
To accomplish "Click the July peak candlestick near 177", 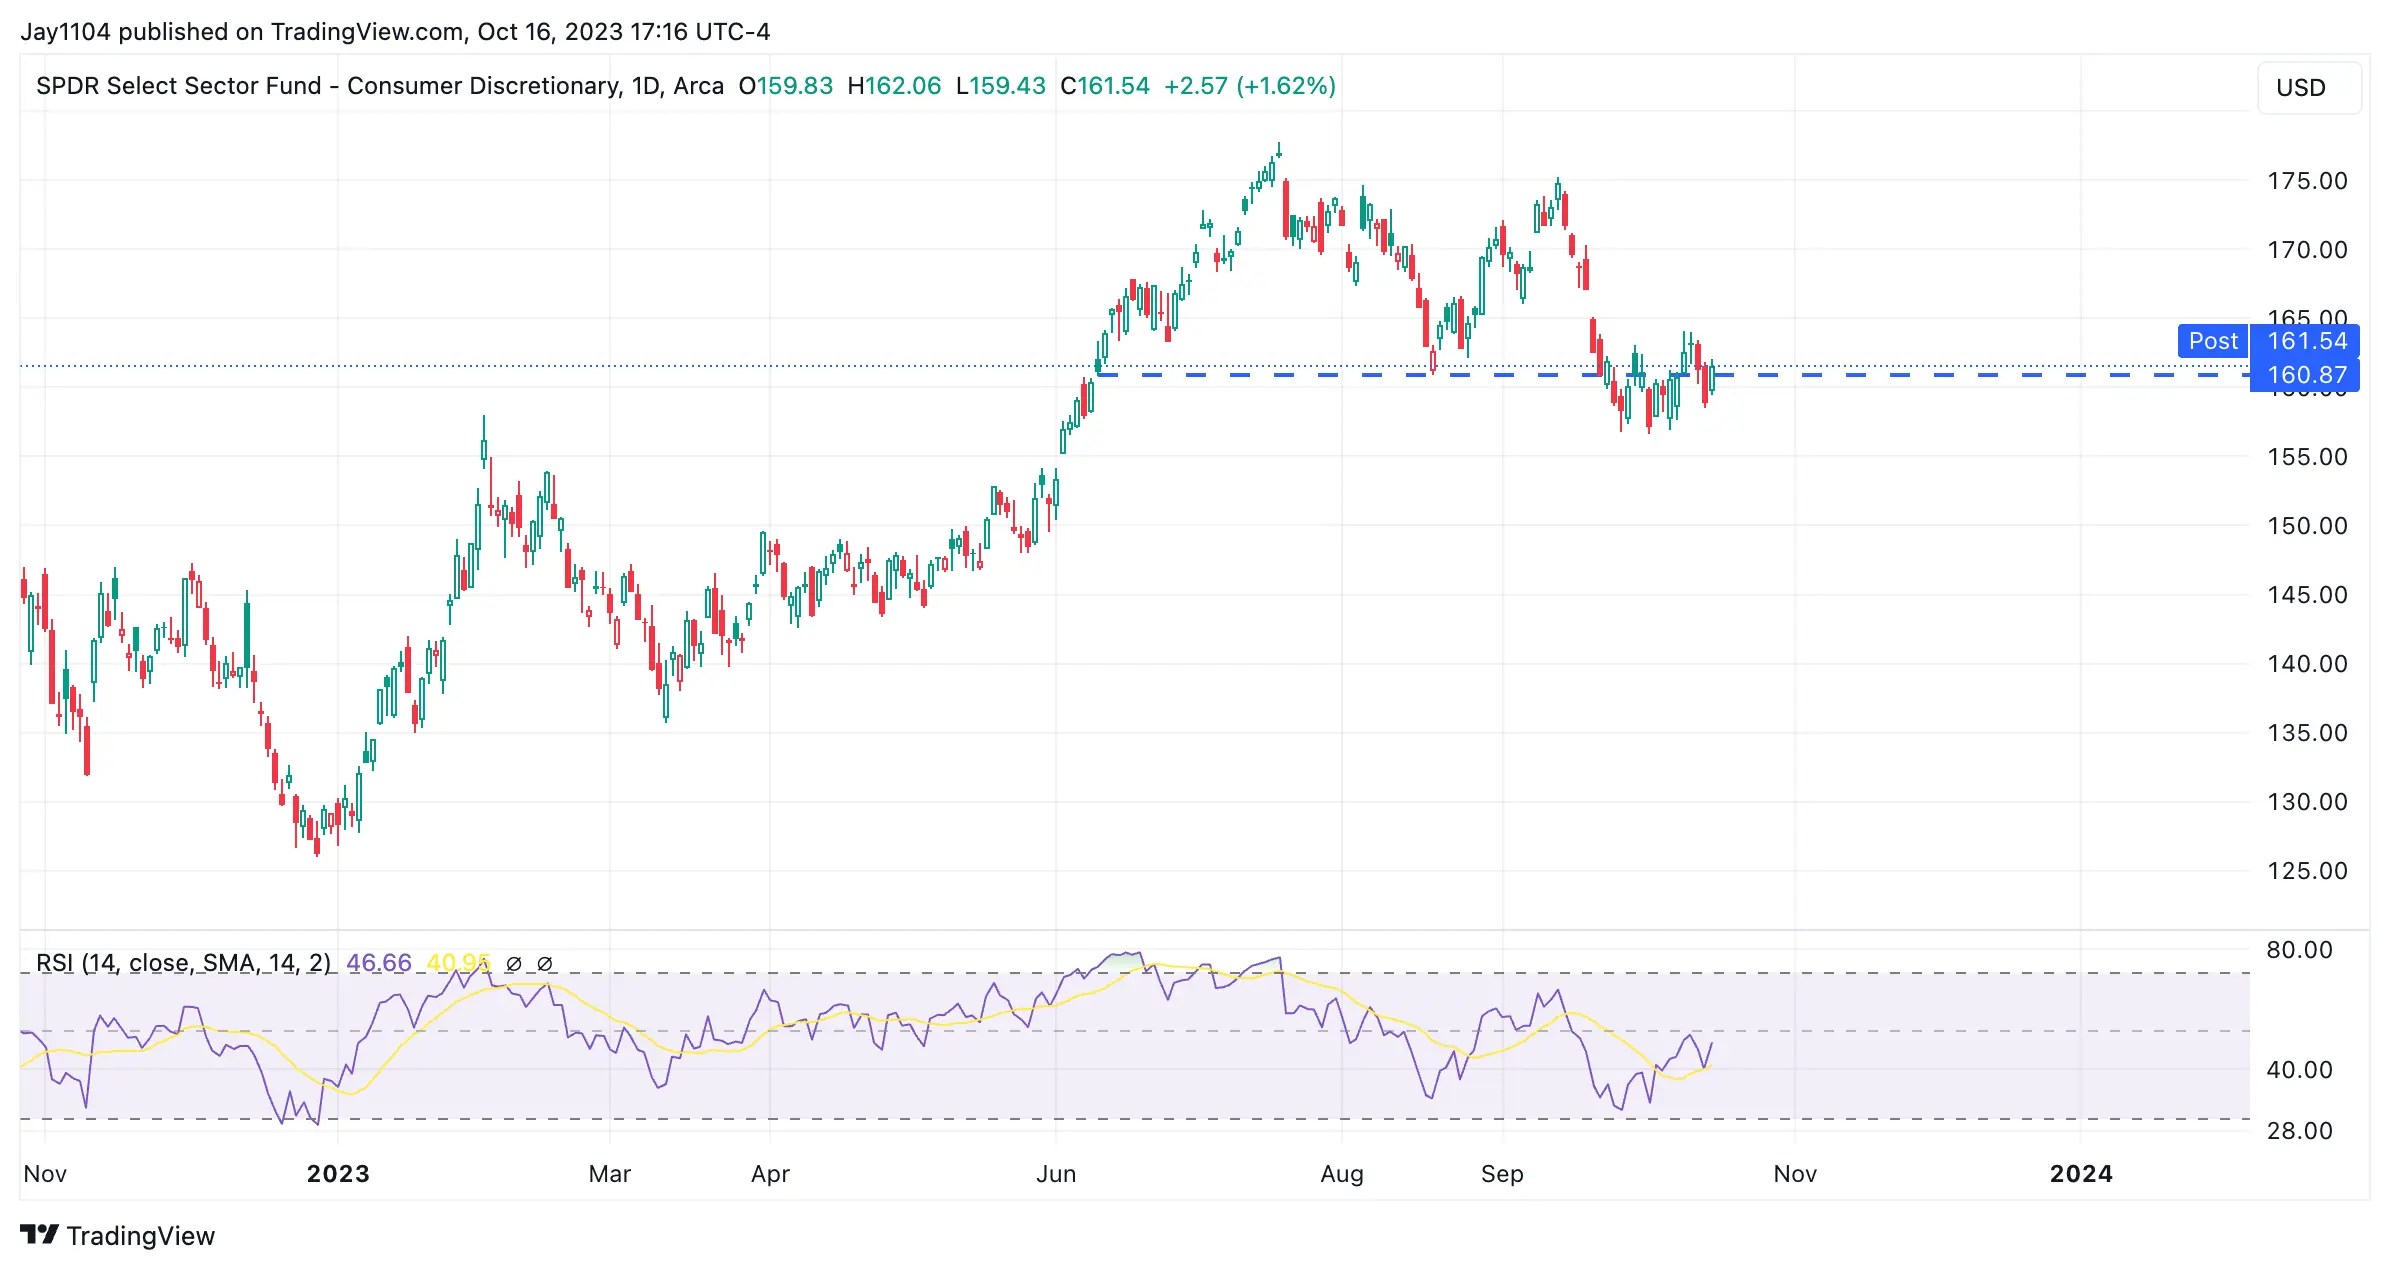I will (x=1279, y=152).
